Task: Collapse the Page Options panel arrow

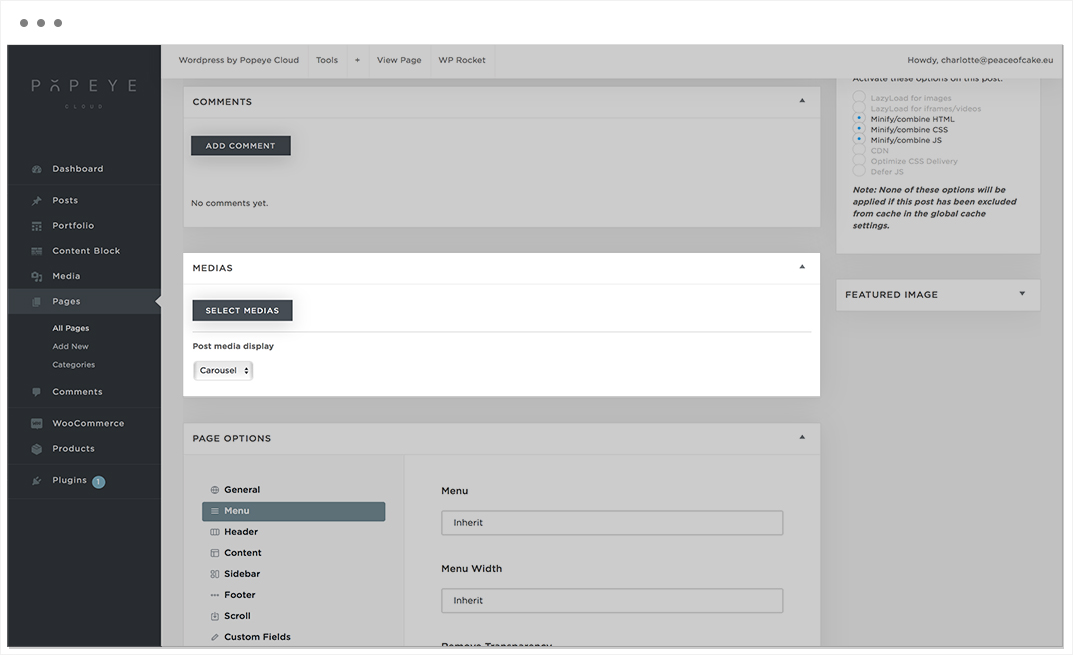Action: coord(802,438)
